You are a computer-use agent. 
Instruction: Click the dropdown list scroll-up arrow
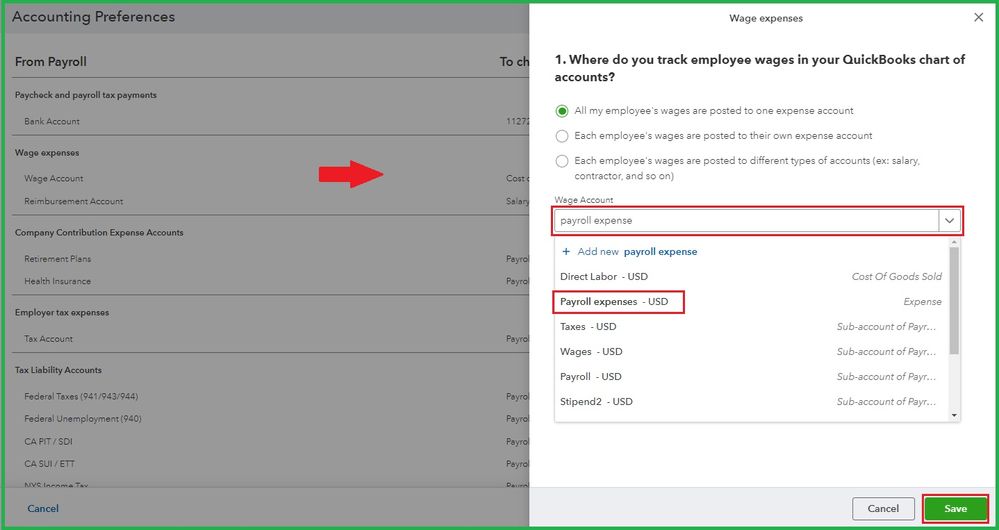pyautogui.click(x=954, y=243)
